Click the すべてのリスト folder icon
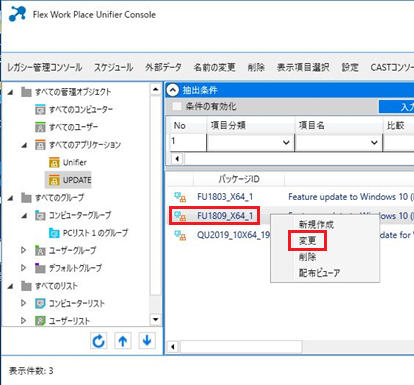The image size is (414, 385). (x=26, y=286)
